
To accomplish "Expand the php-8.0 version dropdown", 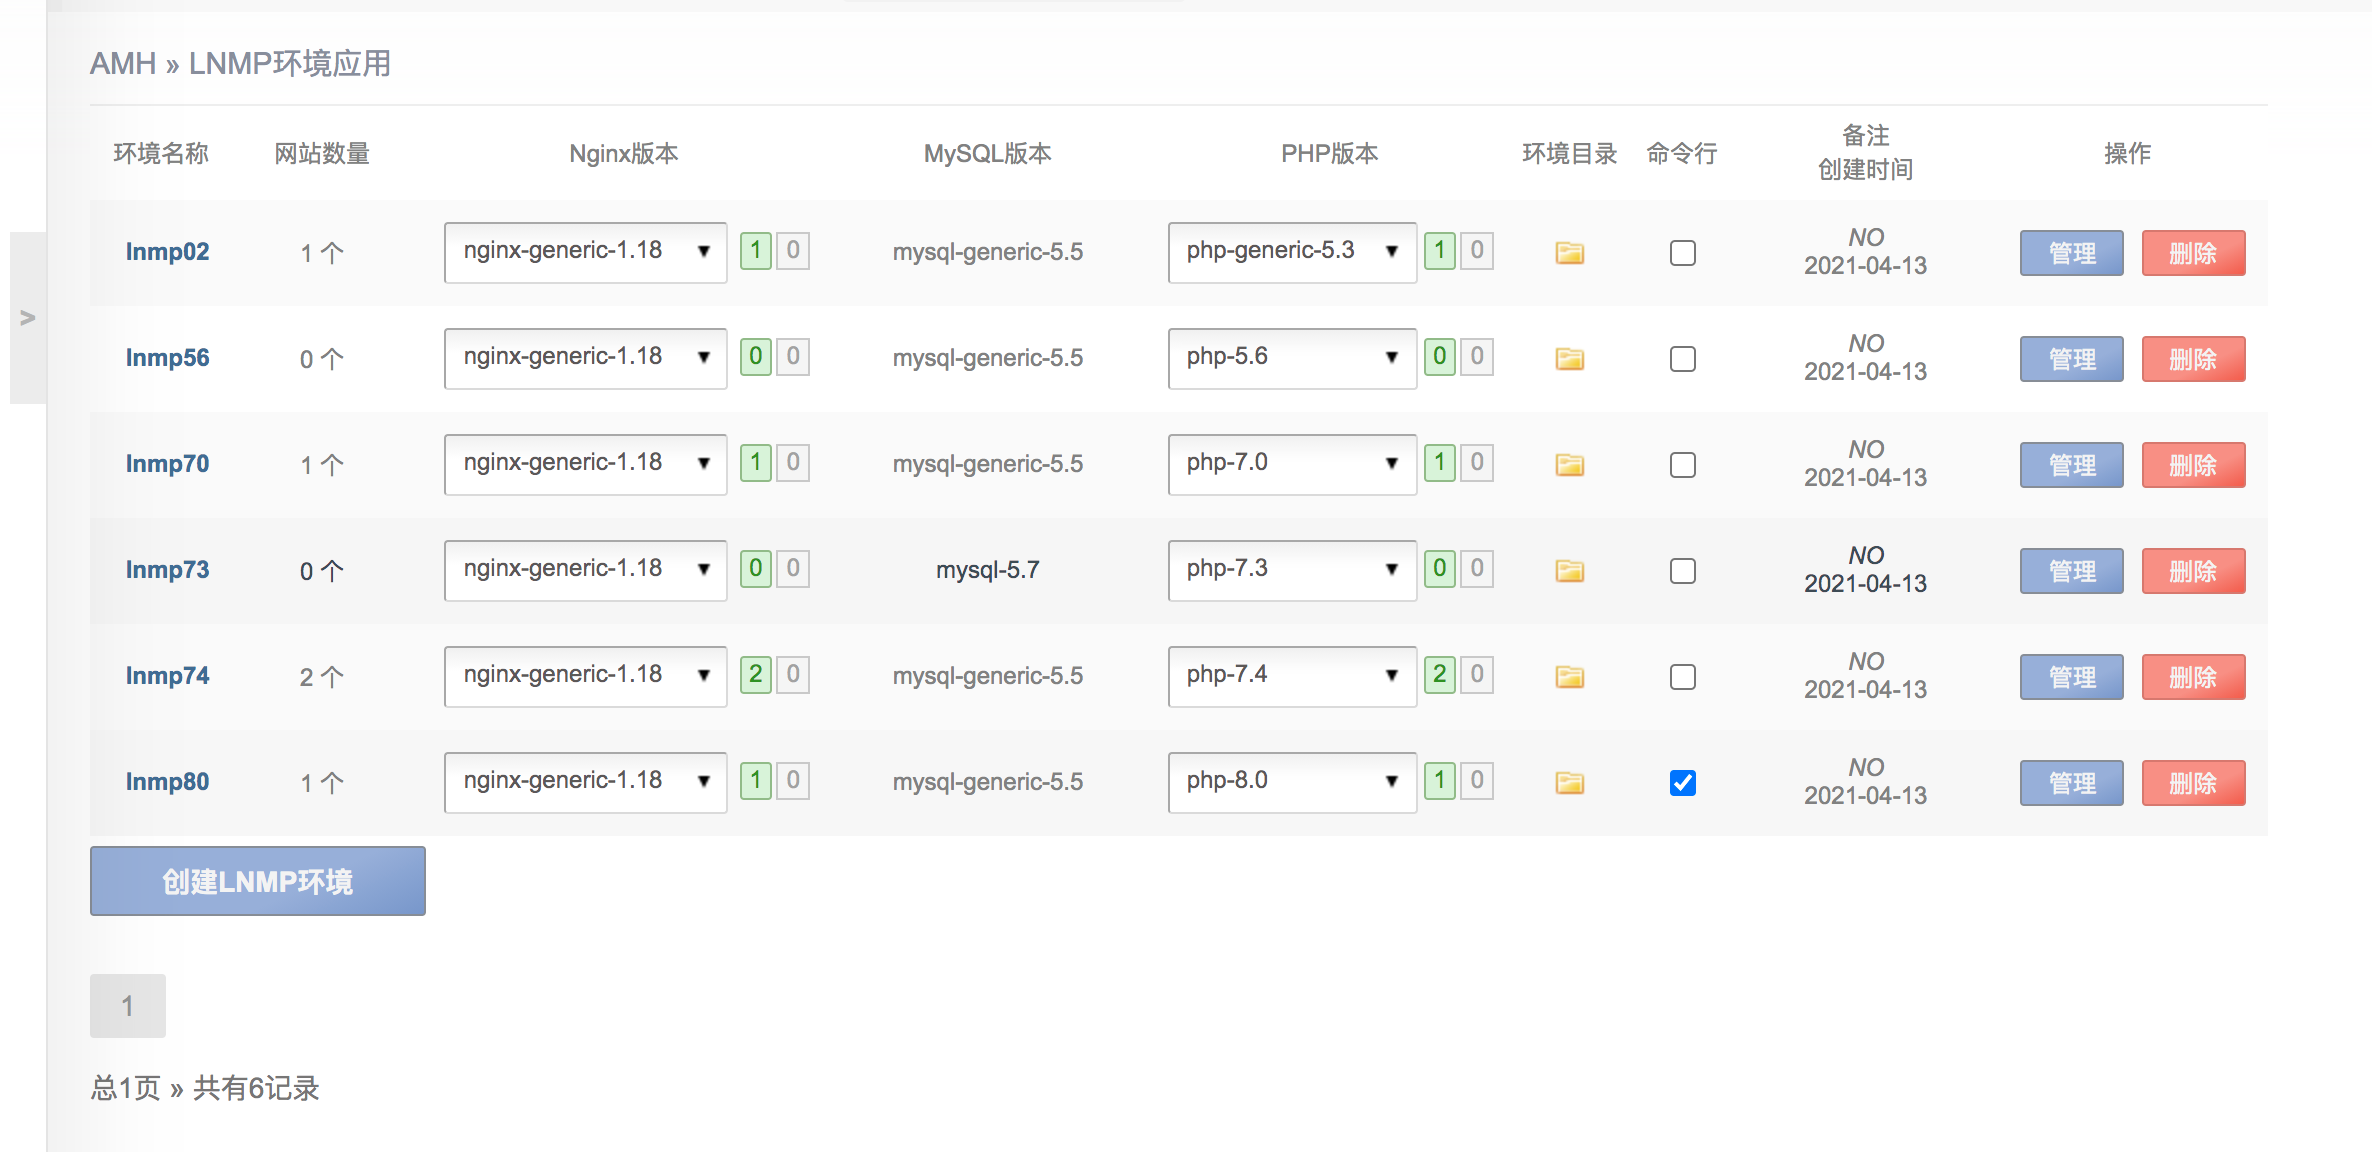I will [1291, 781].
